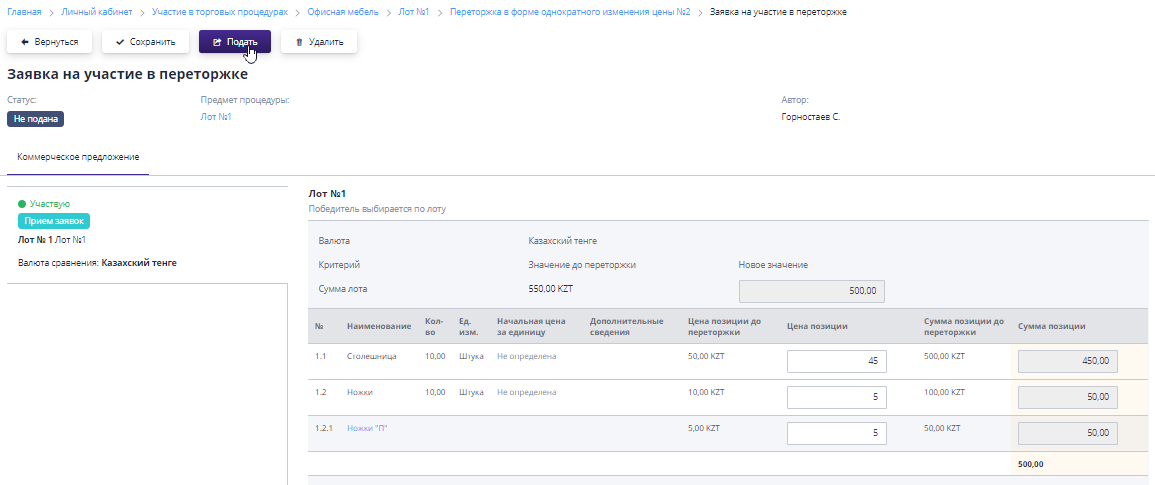Edit the Ножки position price field

coord(836,397)
